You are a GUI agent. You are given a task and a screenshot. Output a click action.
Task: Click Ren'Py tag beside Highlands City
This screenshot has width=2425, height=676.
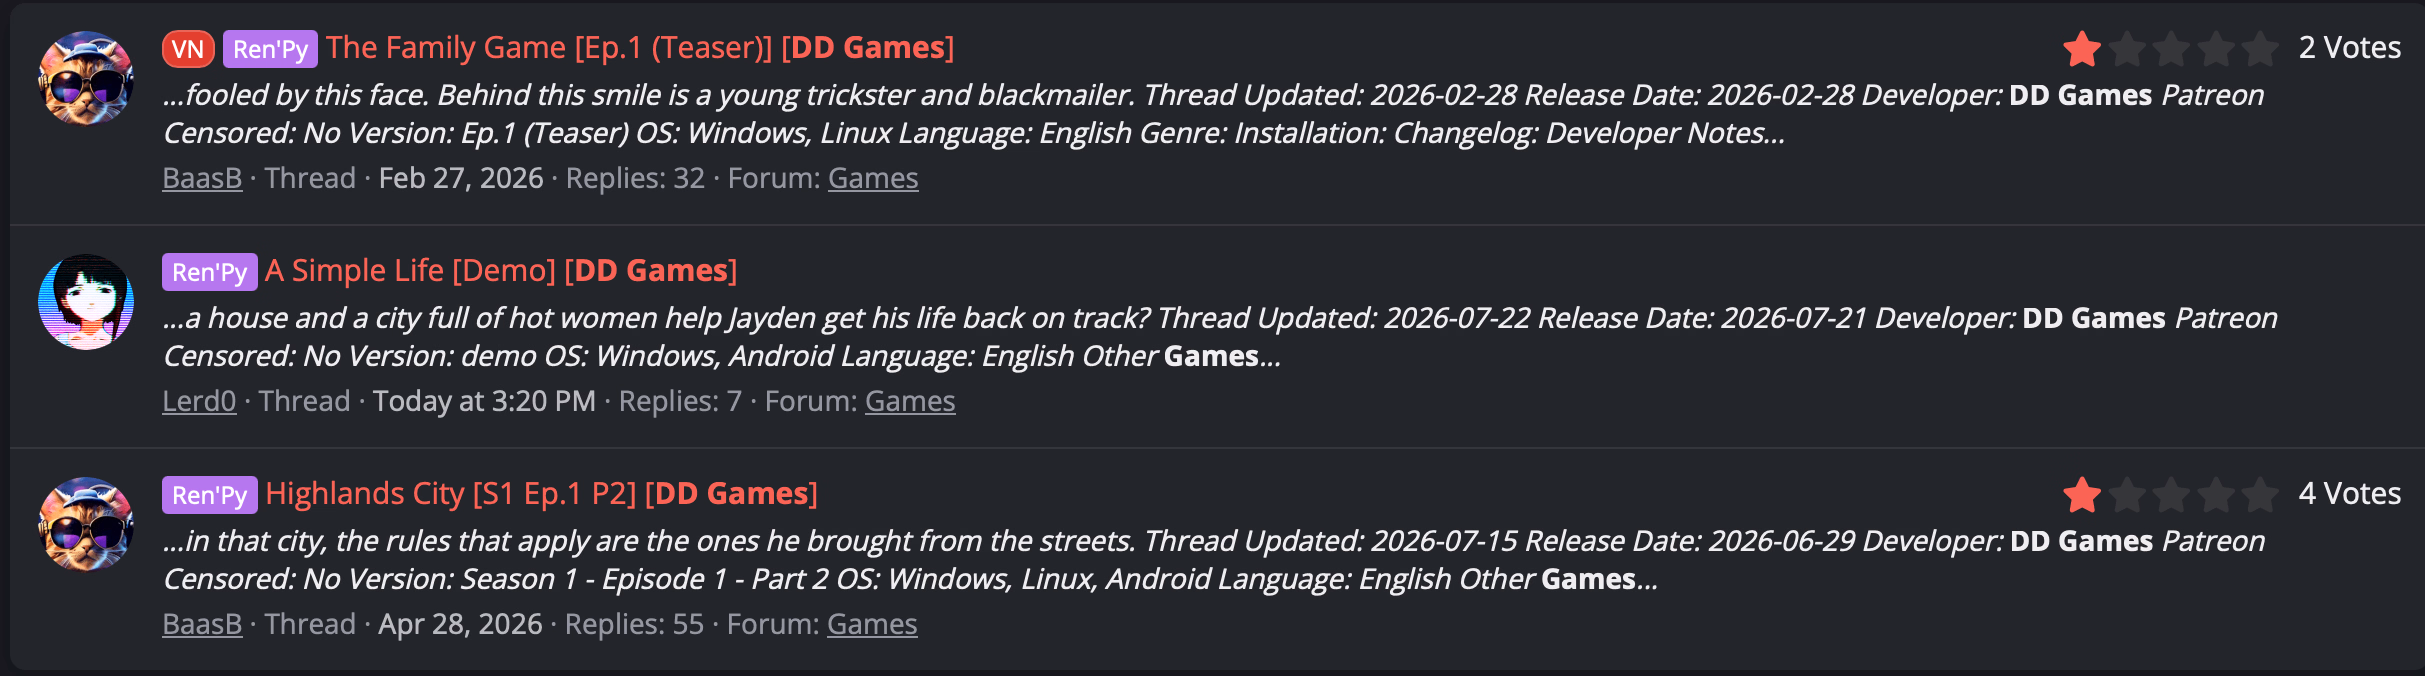click(210, 495)
